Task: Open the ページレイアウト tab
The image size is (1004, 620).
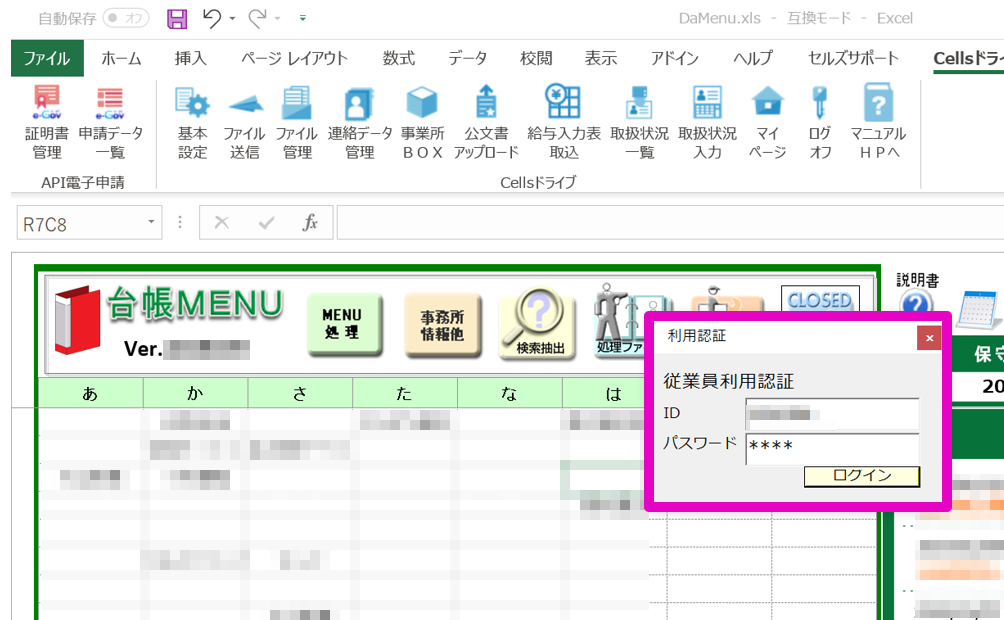Action: [x=294, y=58]
